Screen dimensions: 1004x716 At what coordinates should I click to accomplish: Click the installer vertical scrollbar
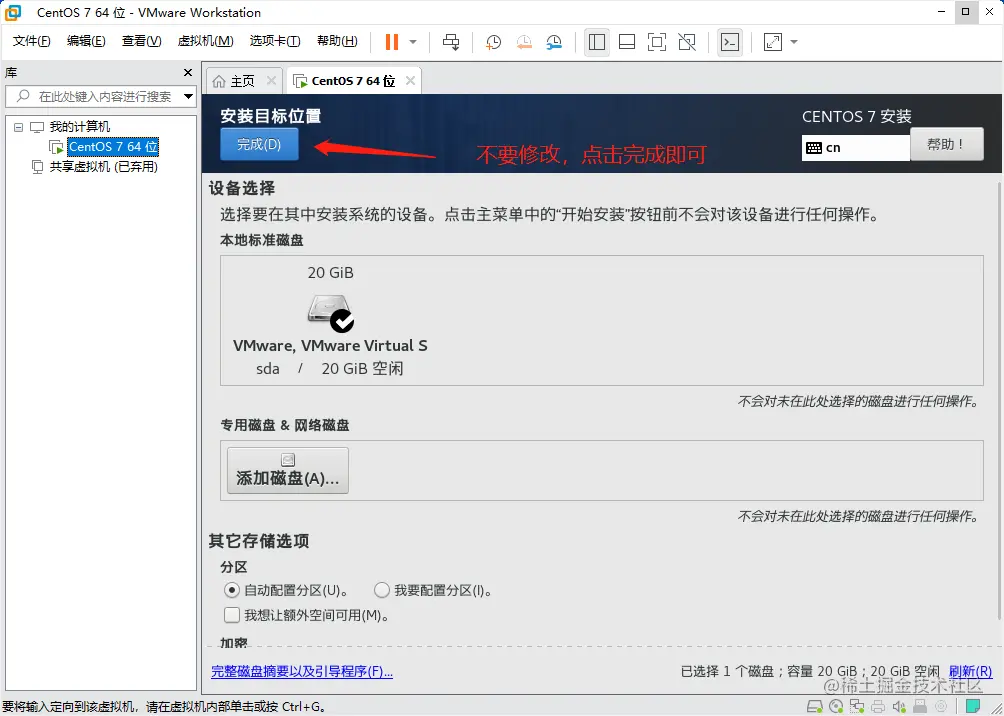998,400
